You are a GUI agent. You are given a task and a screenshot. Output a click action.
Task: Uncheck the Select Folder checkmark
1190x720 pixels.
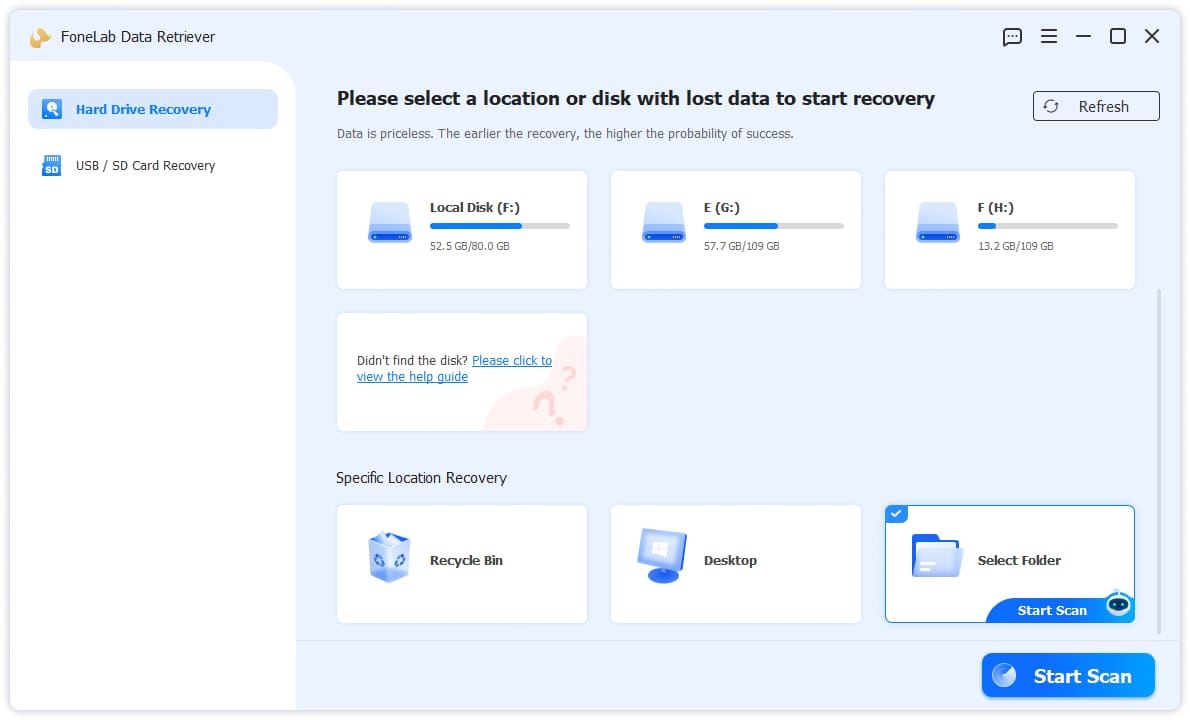pyautogui.click(x=896, y=514)
